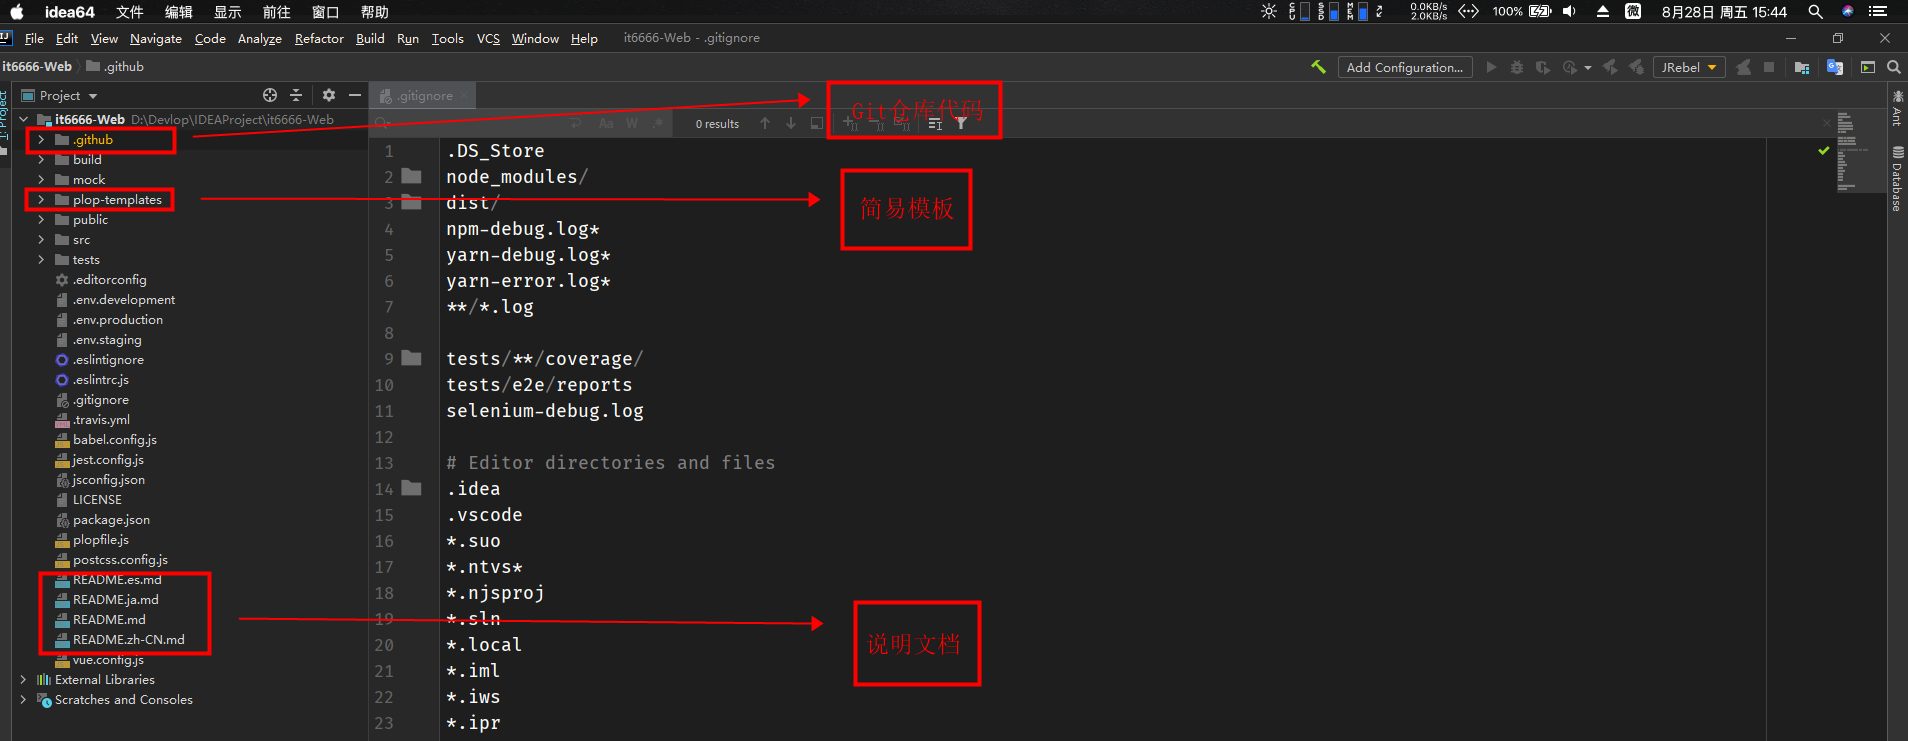
Task: Select README.zh-CN.md file
Action: (128, 640)
